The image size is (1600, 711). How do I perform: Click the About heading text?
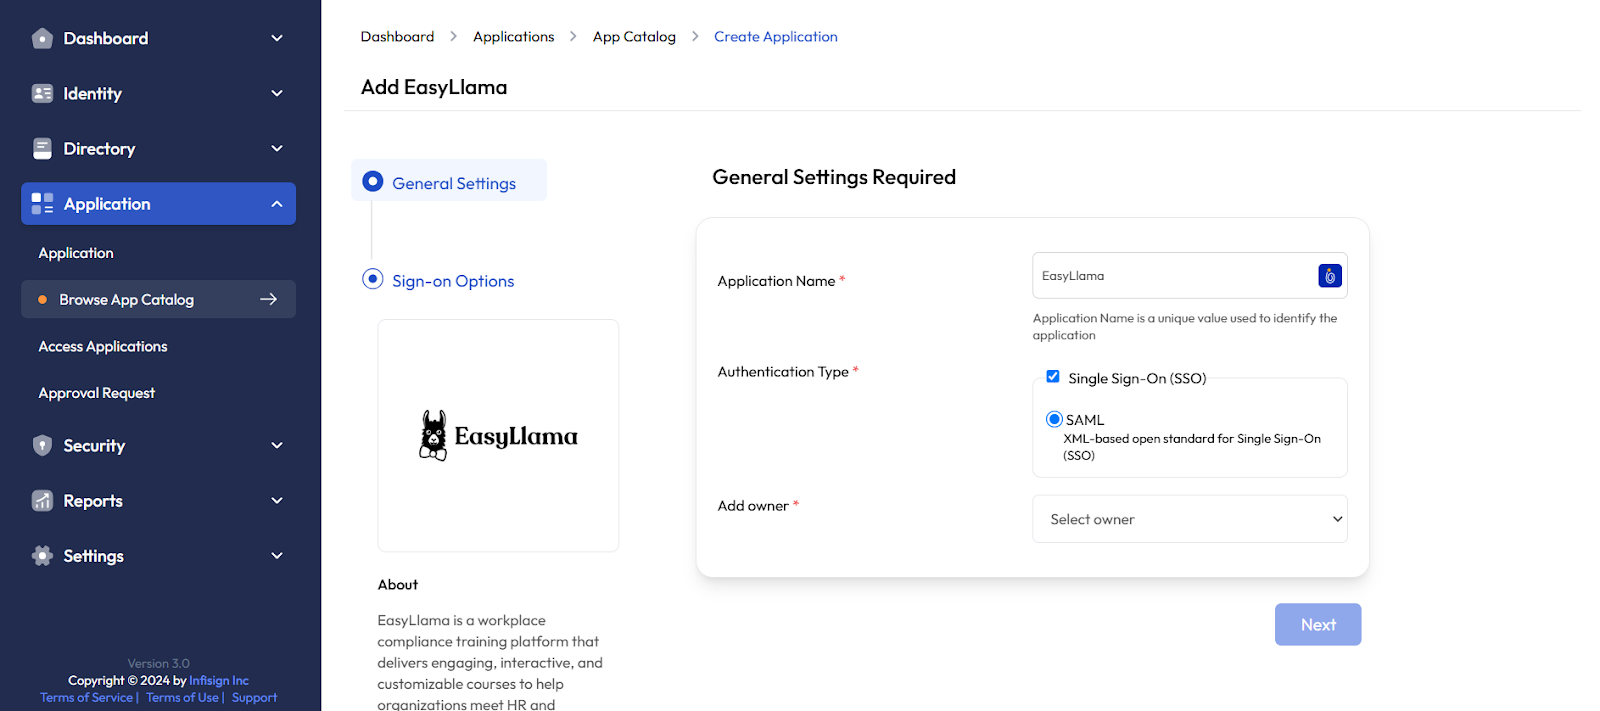point(398,584)
